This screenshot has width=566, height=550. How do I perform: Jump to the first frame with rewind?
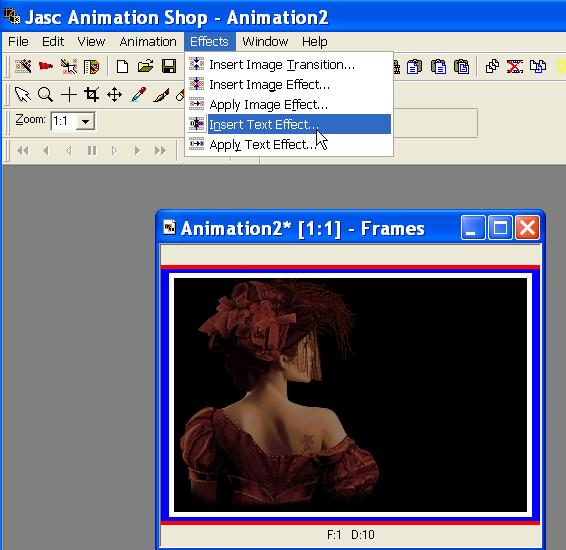click(x=23, y=150)
